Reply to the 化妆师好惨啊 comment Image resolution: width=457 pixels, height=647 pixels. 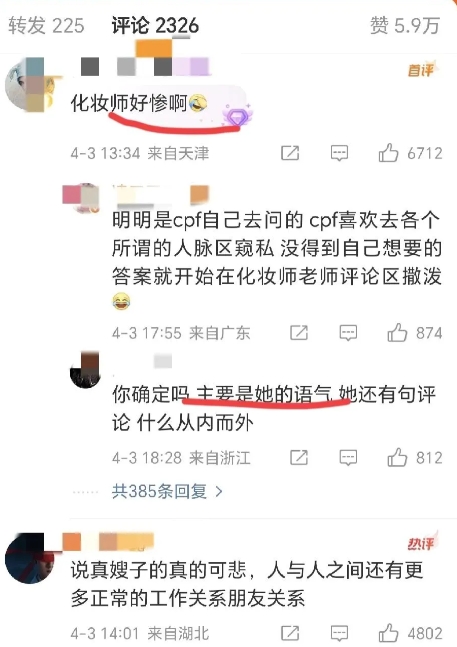tap(339, 153)
